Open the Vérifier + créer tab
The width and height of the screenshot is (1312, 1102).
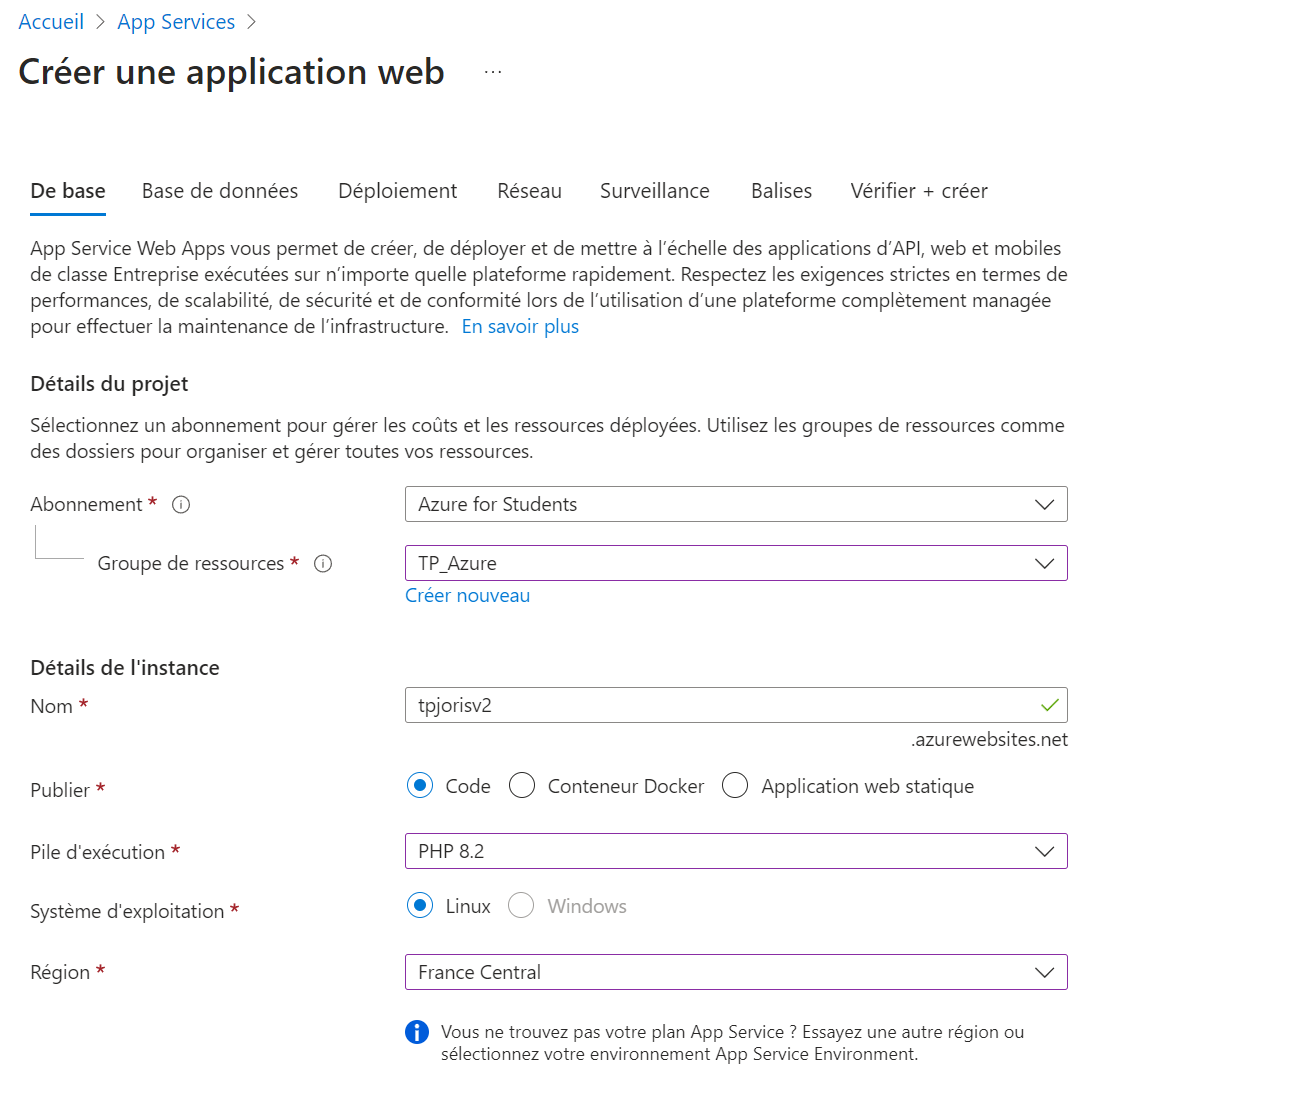click(918, 191)
